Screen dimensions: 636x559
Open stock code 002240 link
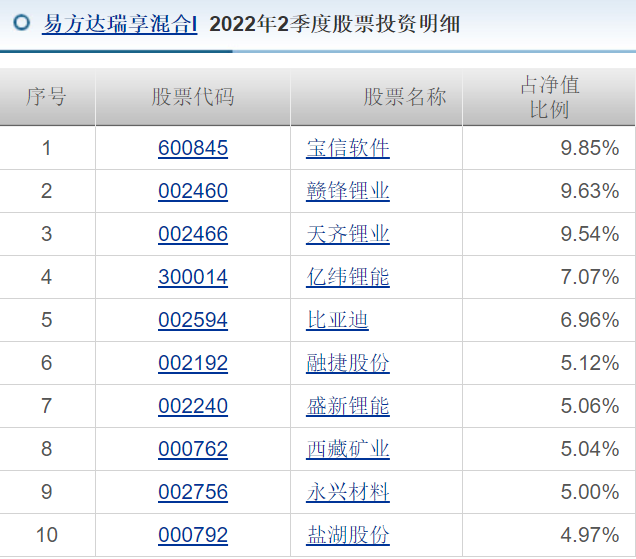point(193,406)
